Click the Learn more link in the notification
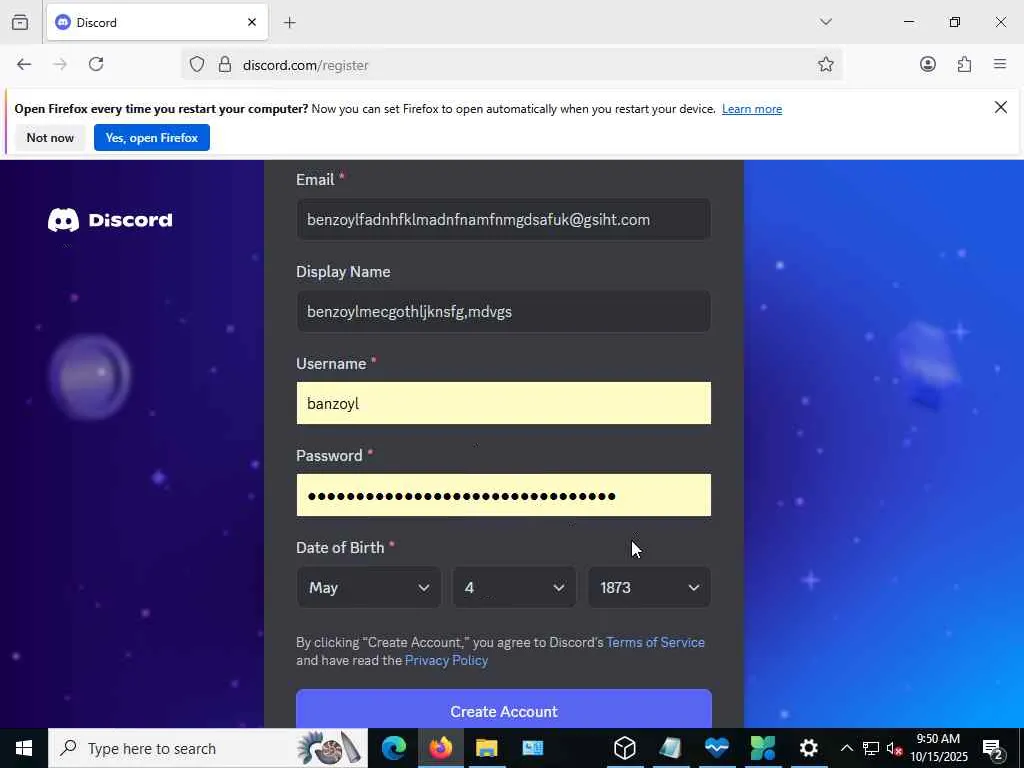The image size is (1024, 768). pos(752,109)
